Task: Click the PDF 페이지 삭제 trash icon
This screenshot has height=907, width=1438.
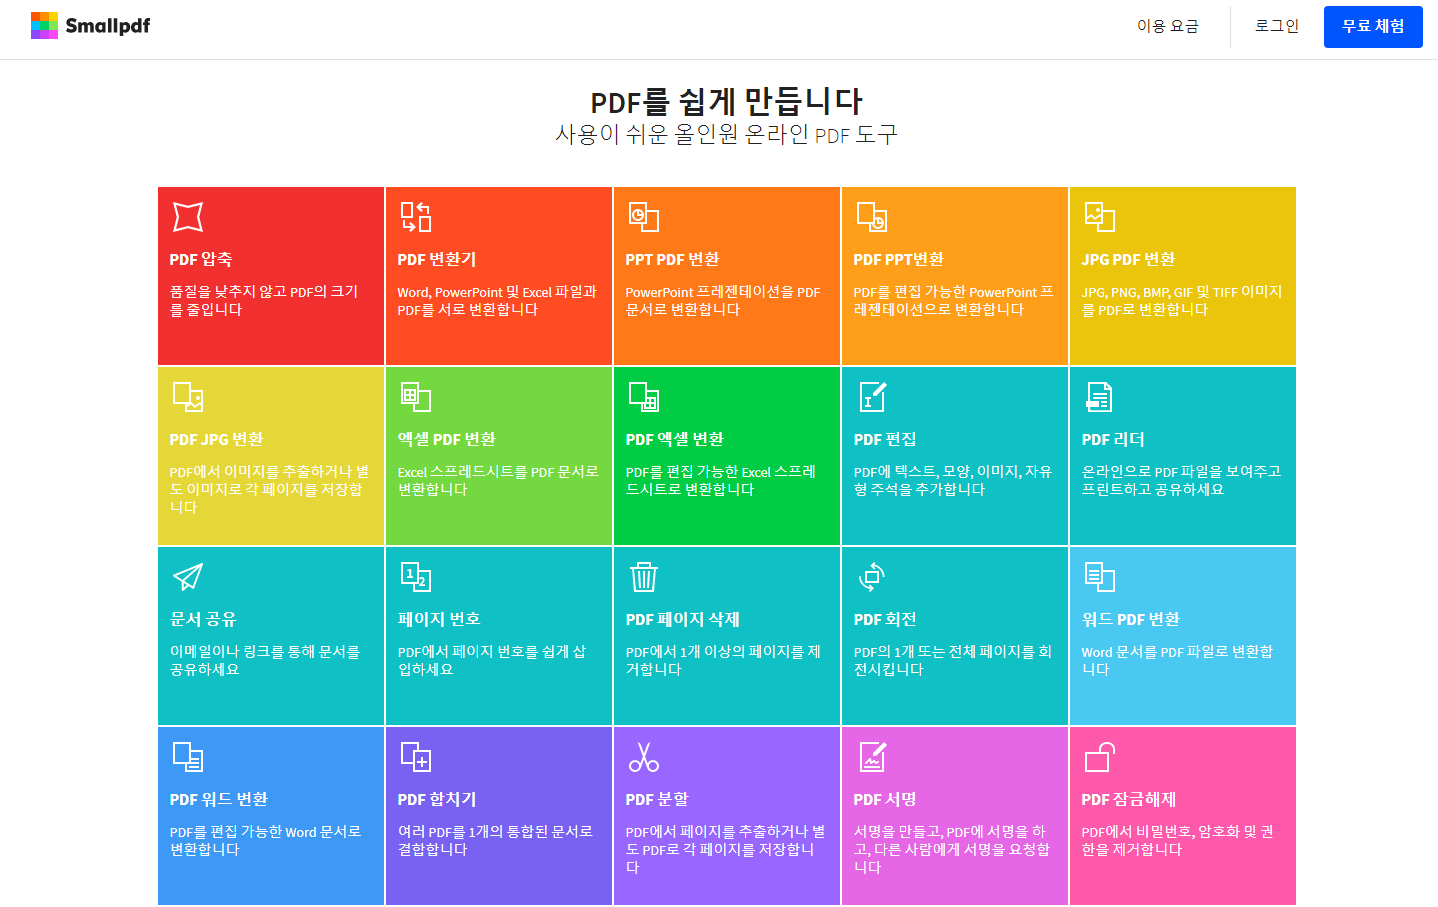Action: coord(643,577)
